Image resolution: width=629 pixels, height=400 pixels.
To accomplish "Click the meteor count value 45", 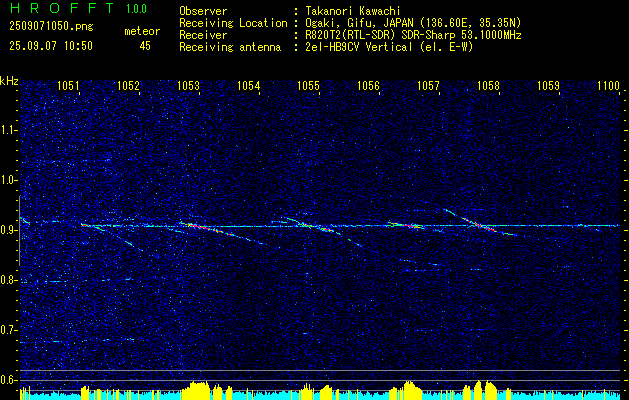I will pos(145,46).
